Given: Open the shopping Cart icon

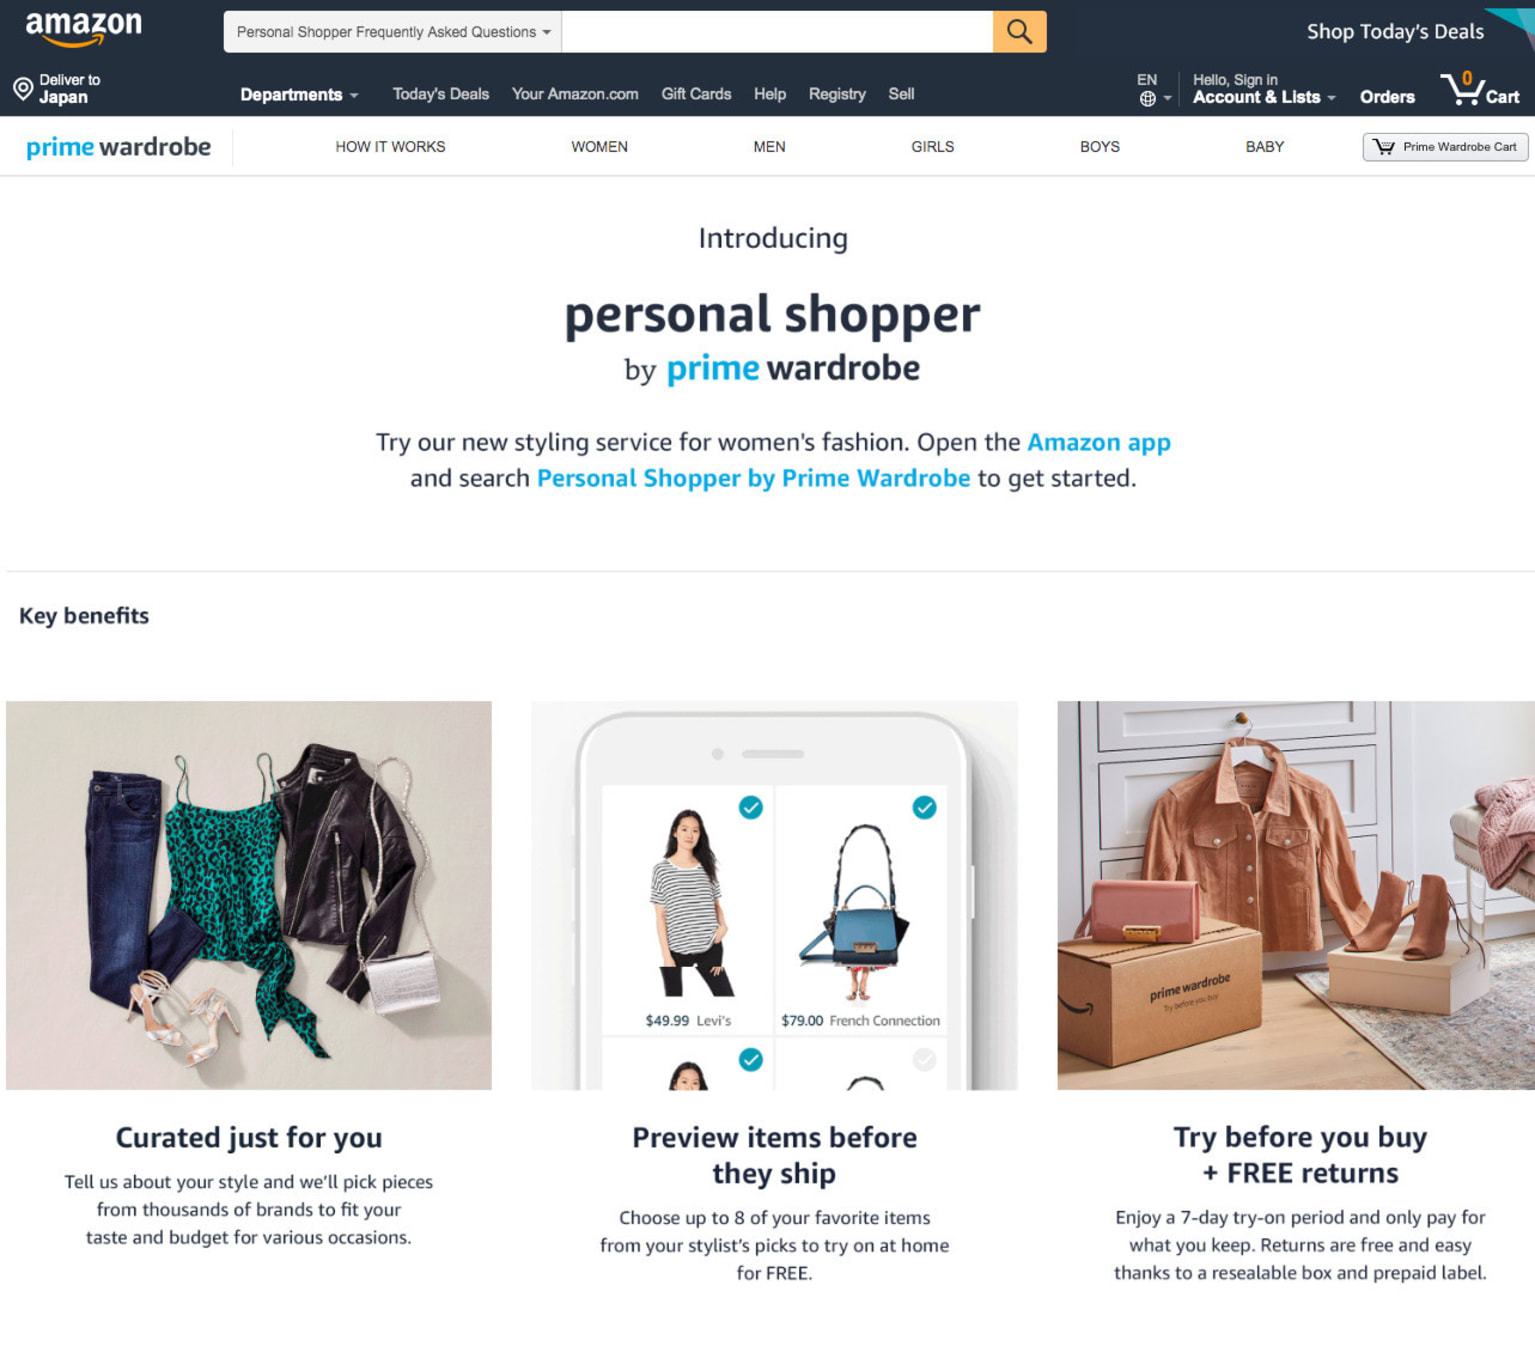Looking at the screenshot, I should point(1480,89).
